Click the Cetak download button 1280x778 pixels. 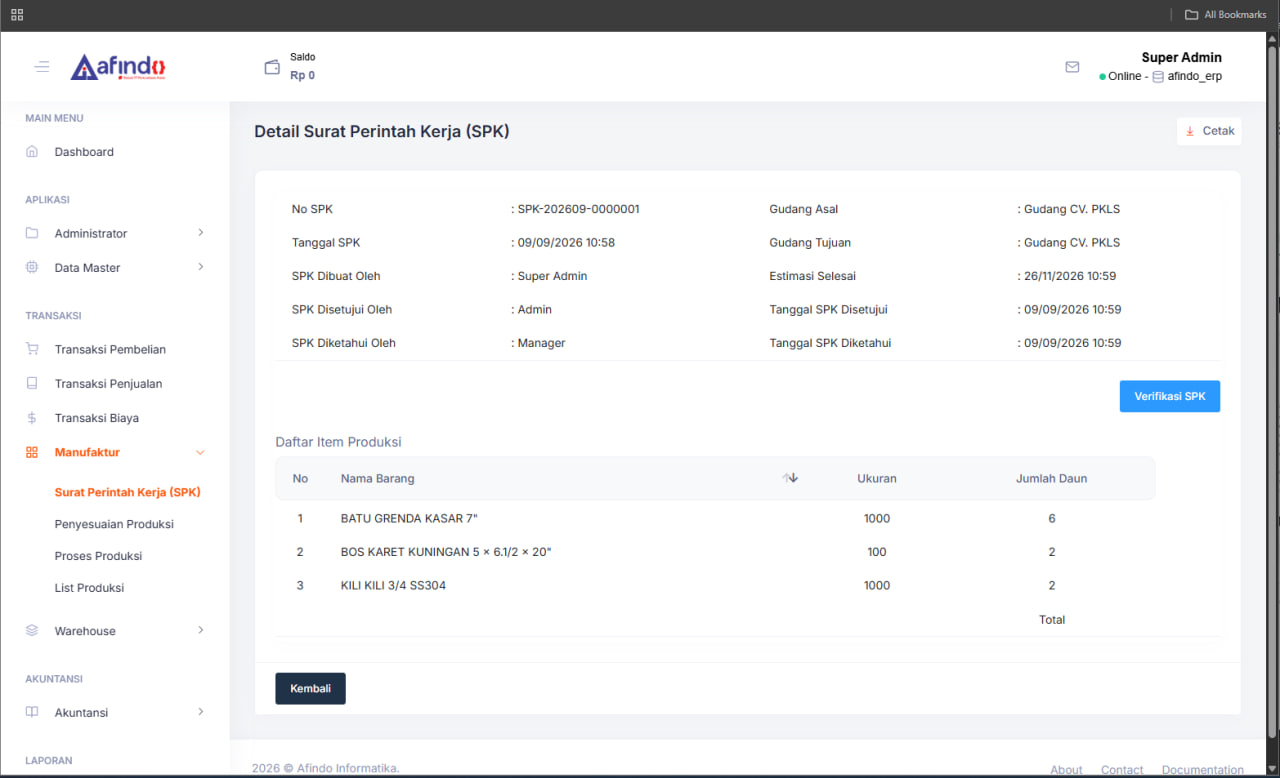(x=1209, y=131)
